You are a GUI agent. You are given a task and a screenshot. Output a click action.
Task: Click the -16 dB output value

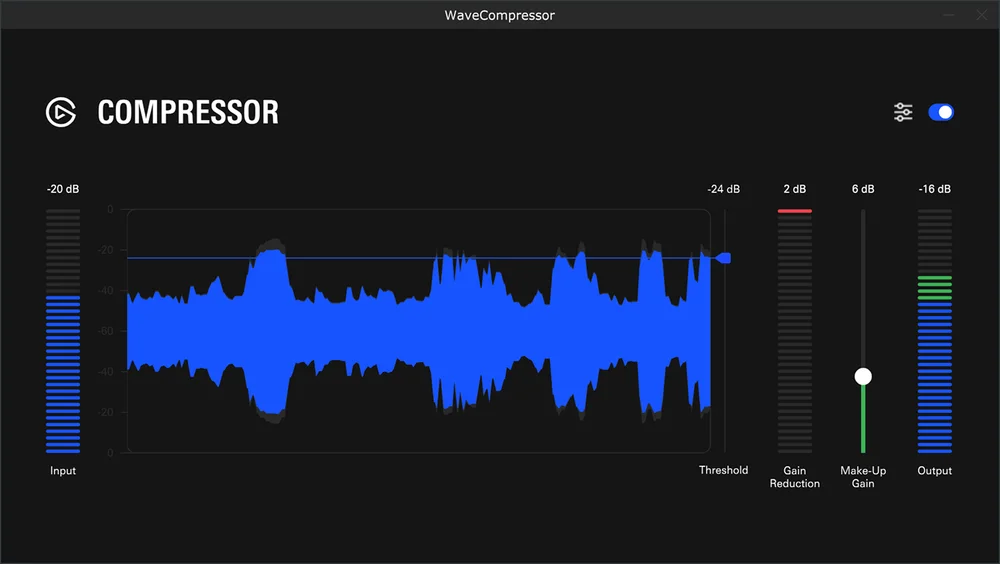[x=934, y=189]
